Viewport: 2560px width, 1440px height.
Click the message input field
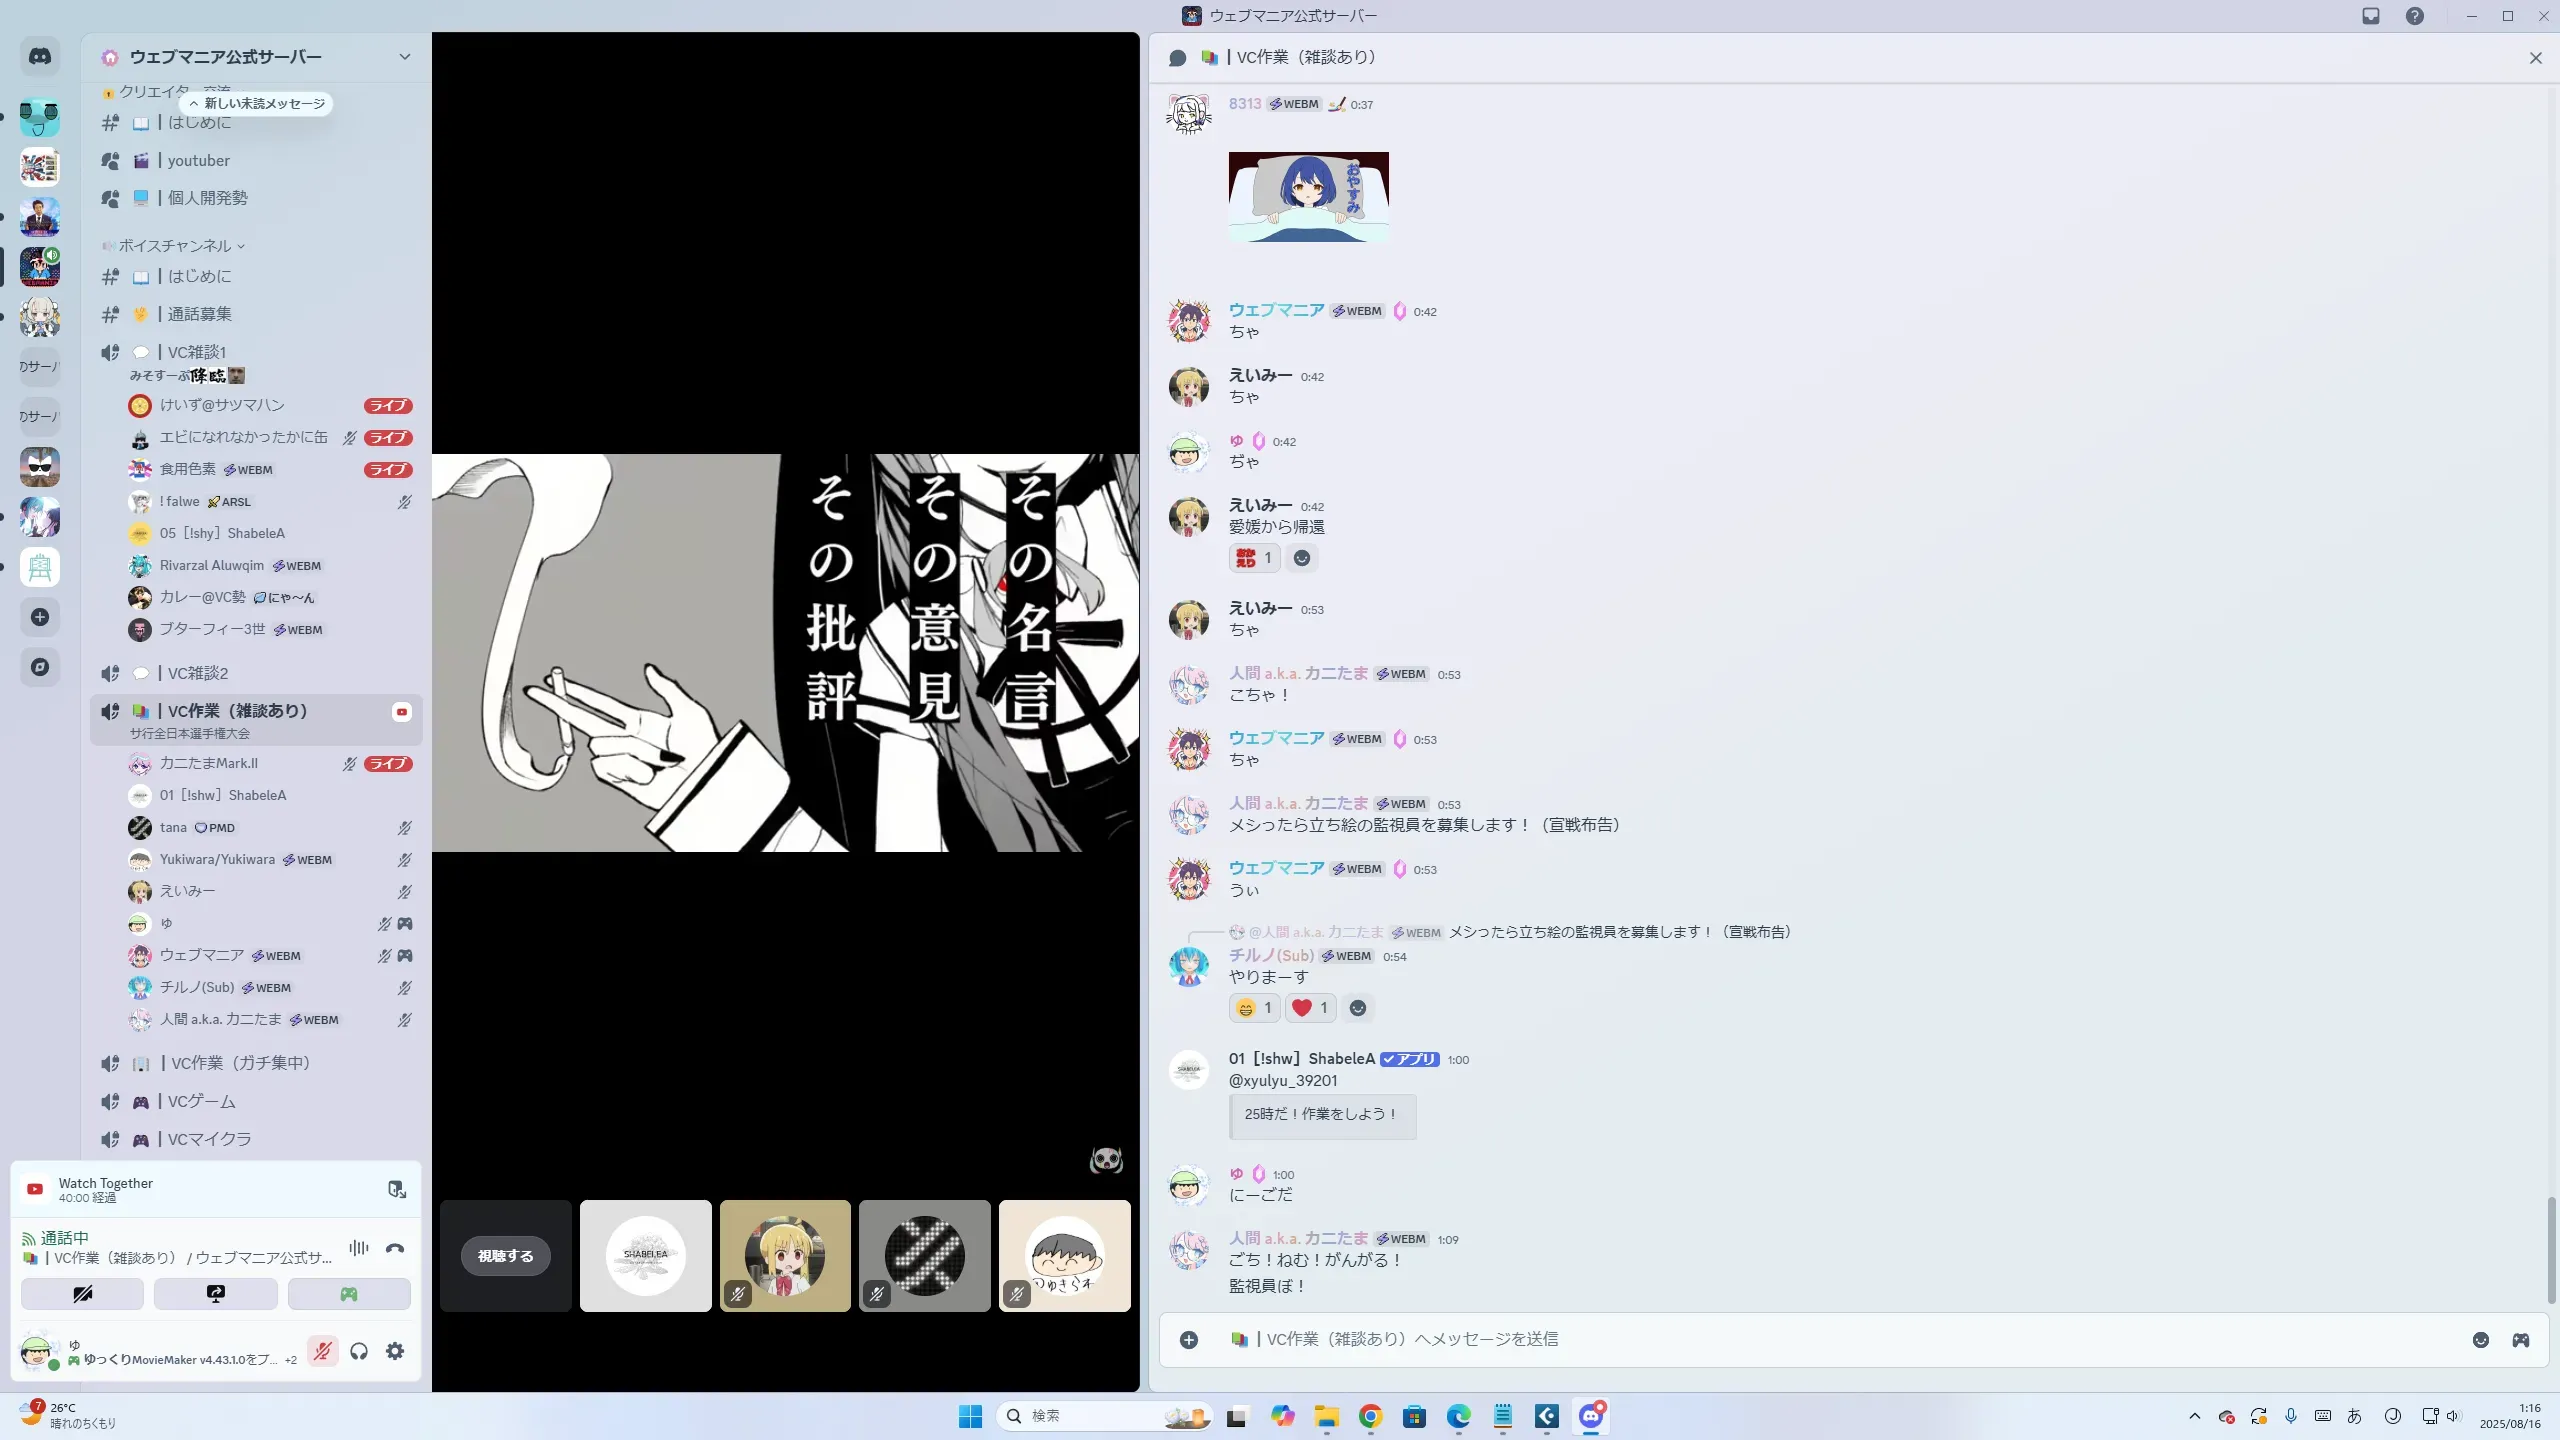(x=1800, y=1340)
